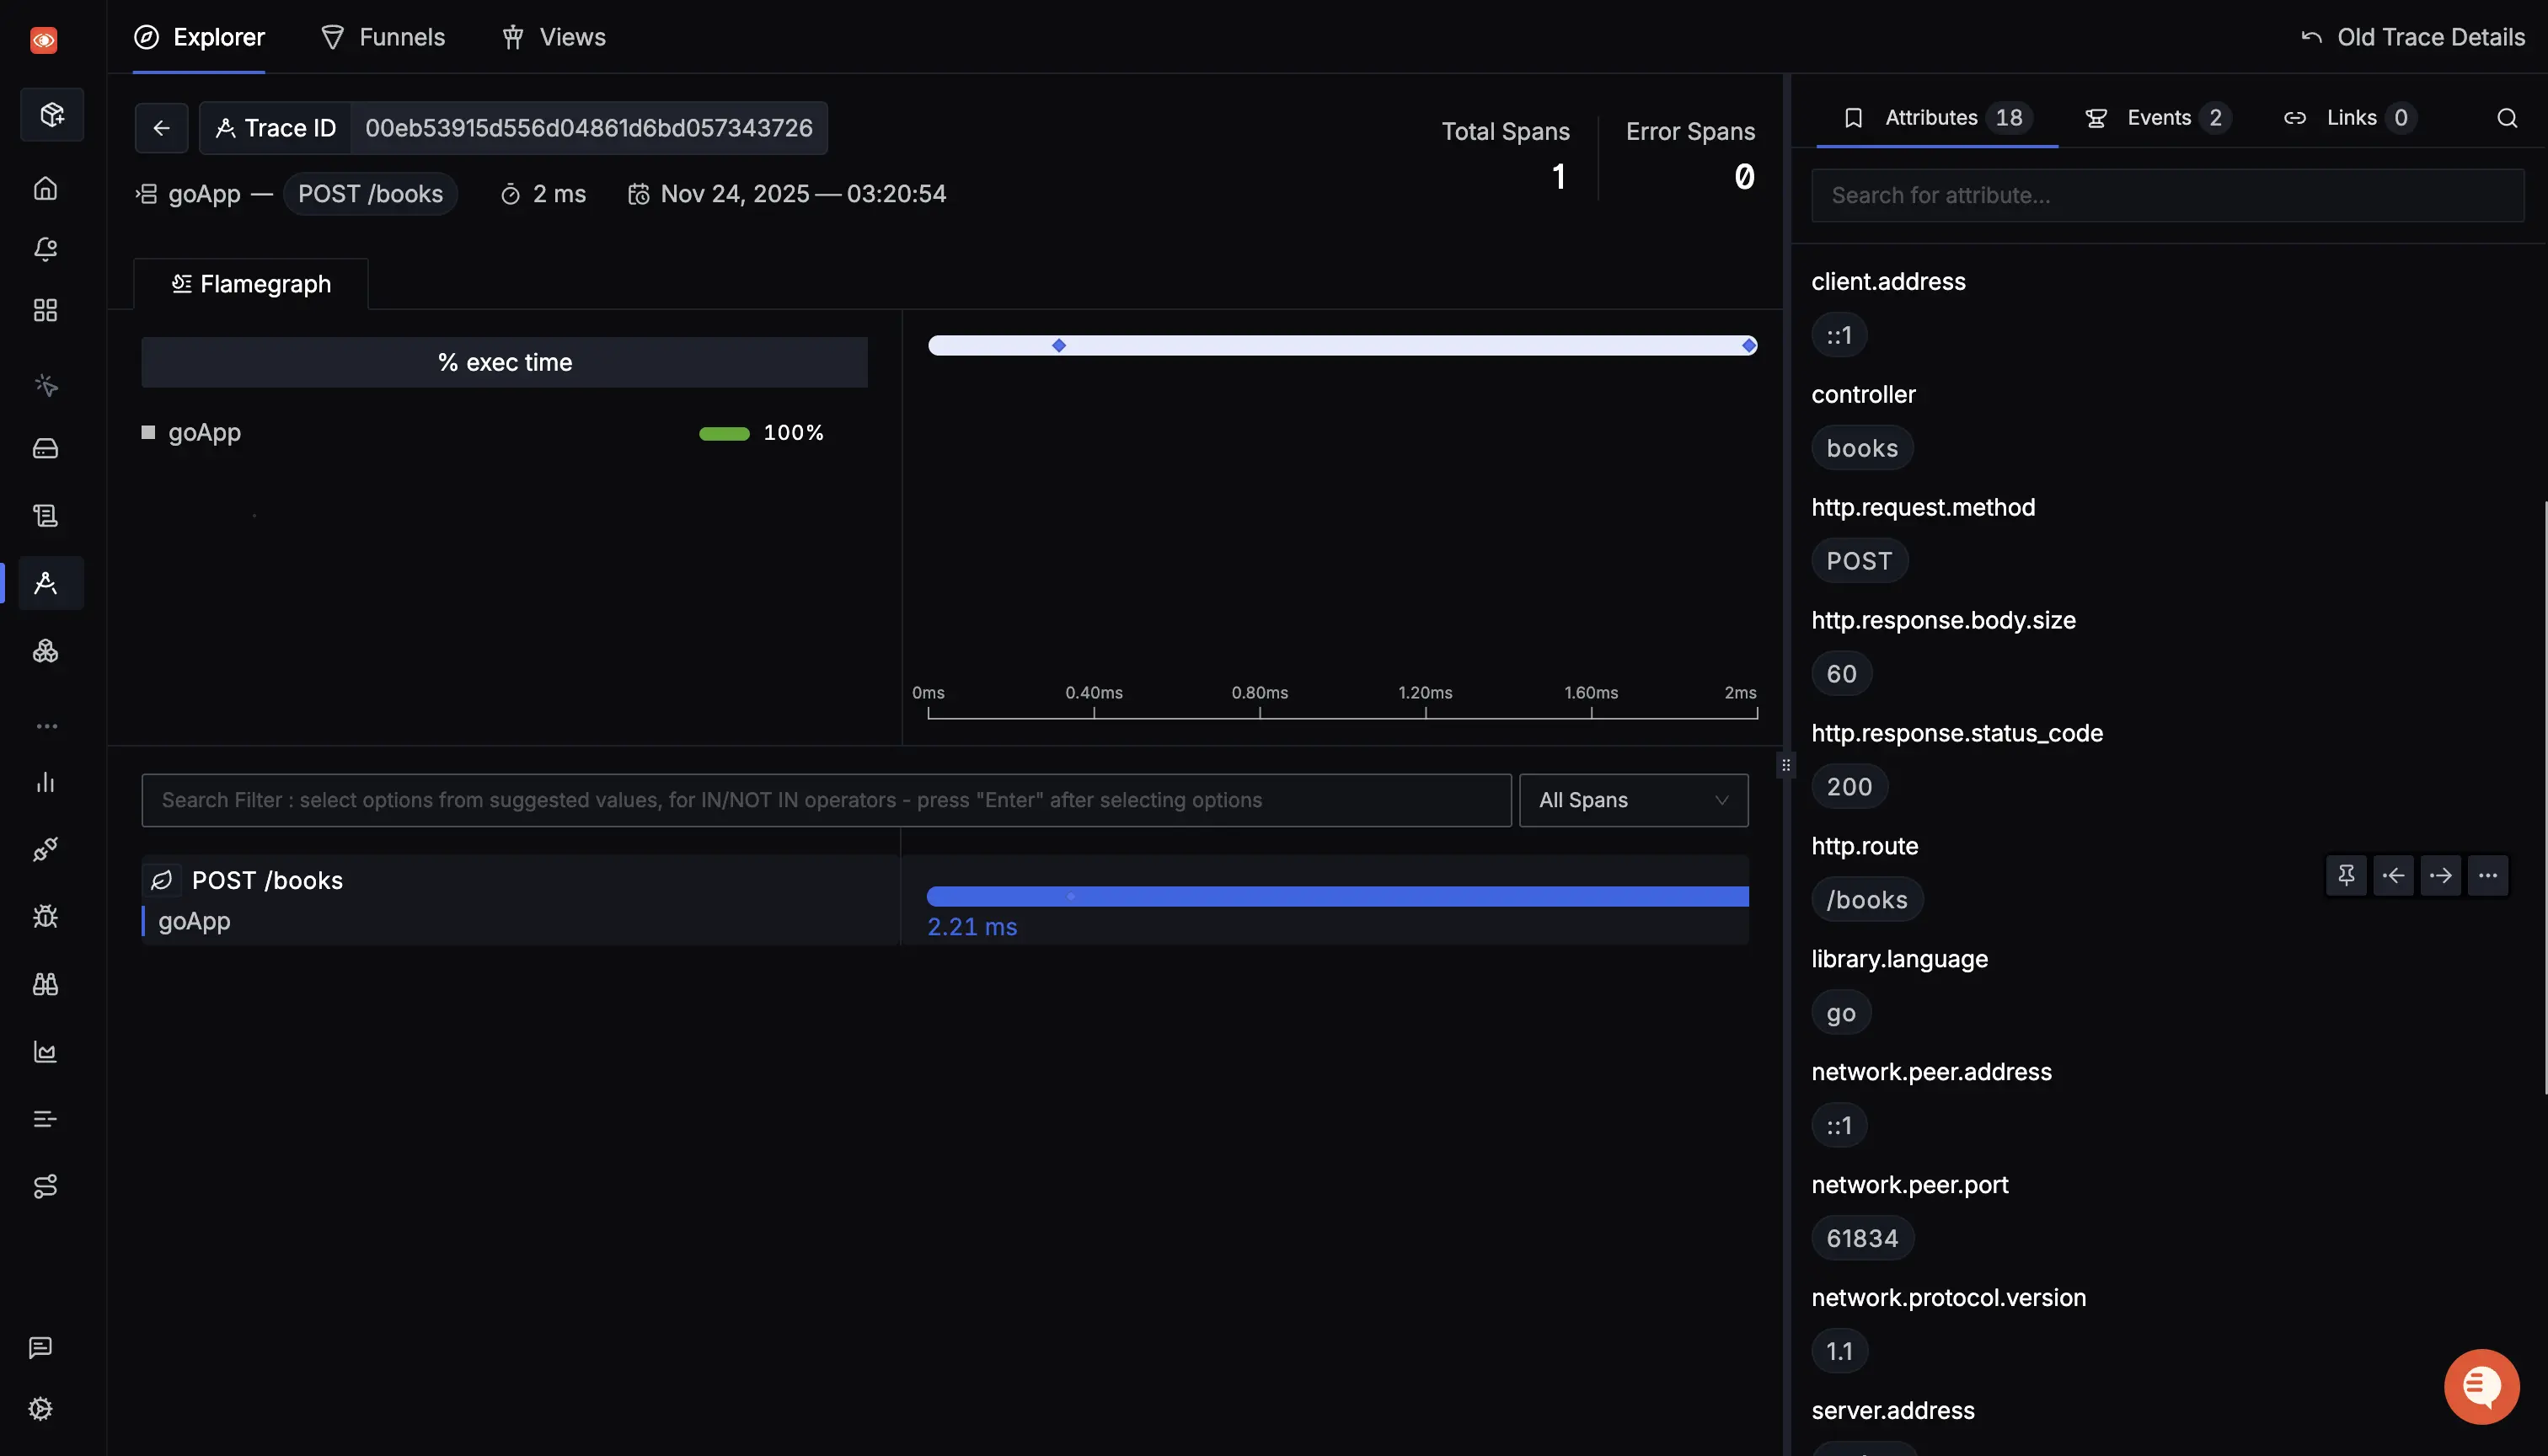Open the Links tab
The image size is (2548, 1456).
(x=2349, y=118)
